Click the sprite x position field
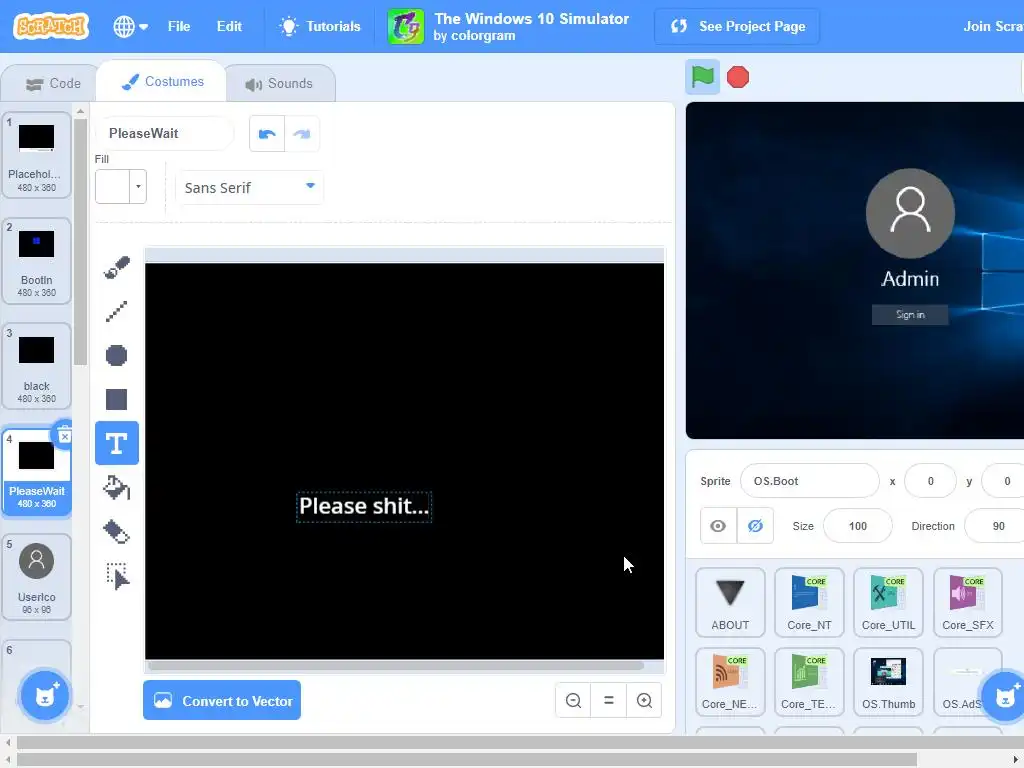Screen dimensions: 1024x768 click(x=931, y=481)
